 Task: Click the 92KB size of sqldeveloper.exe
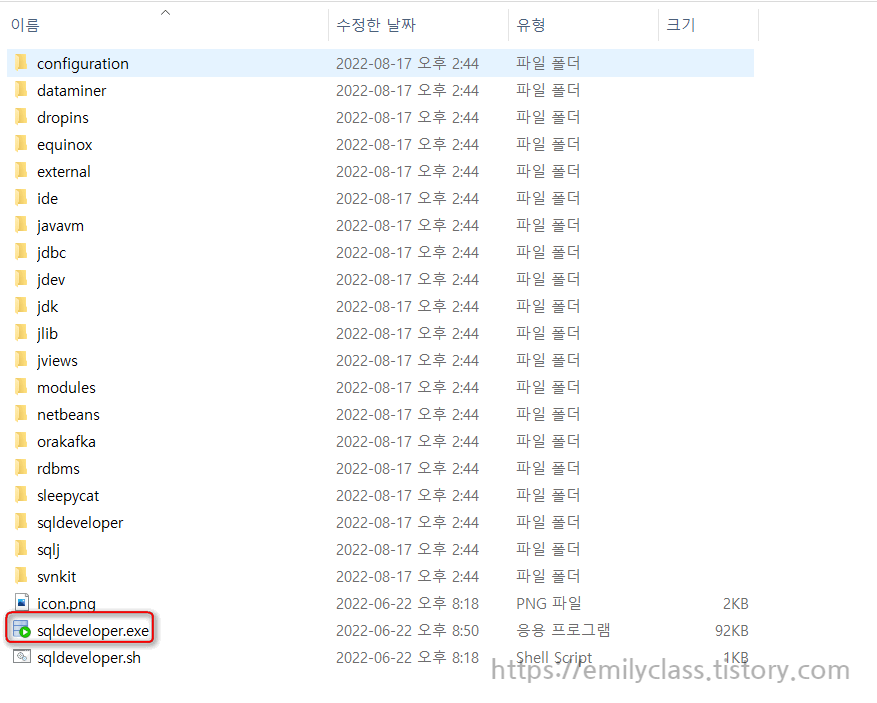(732, 631)
